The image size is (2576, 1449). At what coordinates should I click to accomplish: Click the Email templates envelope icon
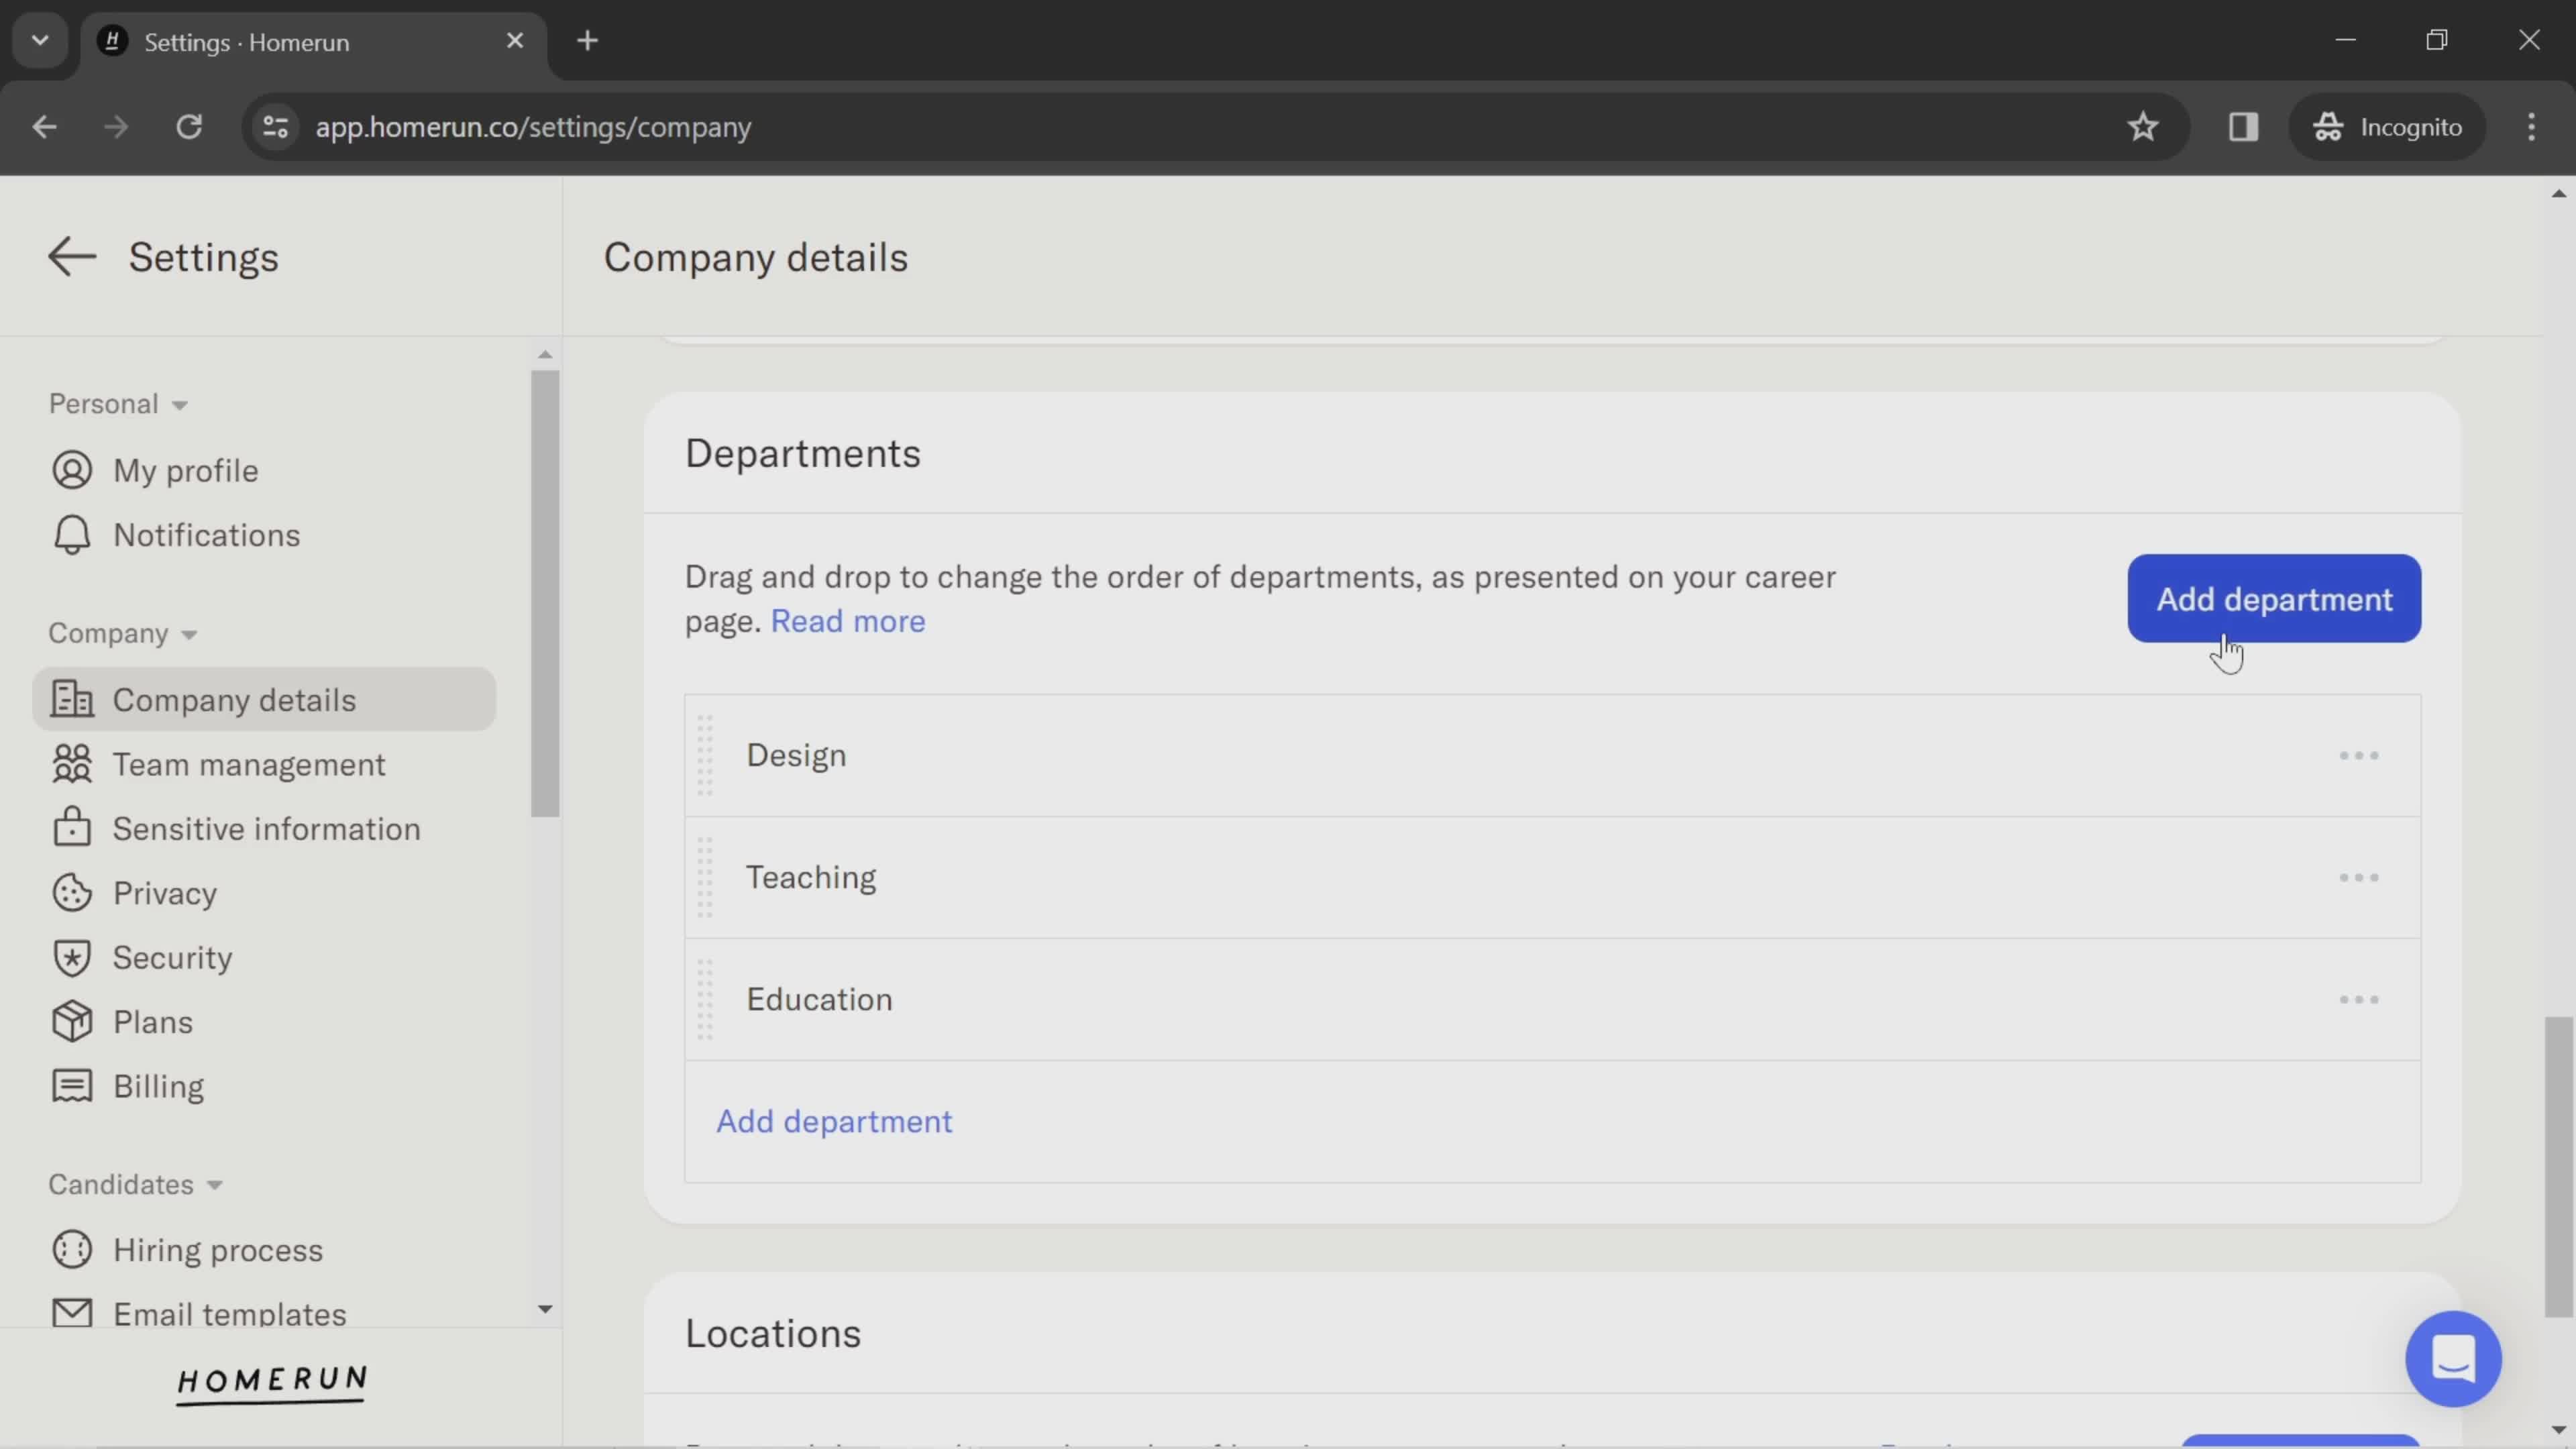pos(72,1313)
